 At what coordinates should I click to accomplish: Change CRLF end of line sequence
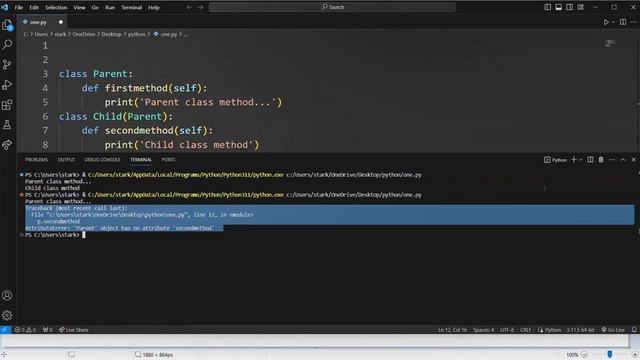pyautogui.click(x=525, y=330)
